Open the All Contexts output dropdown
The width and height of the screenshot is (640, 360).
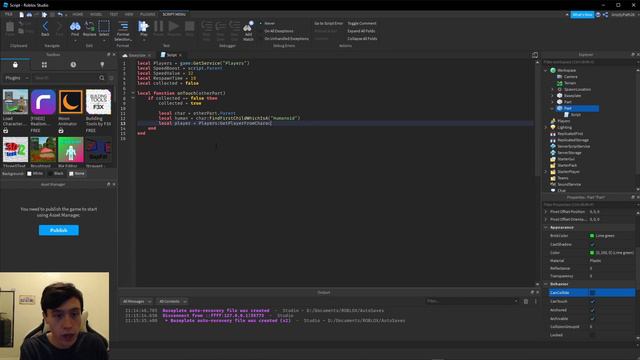(173, 301)
